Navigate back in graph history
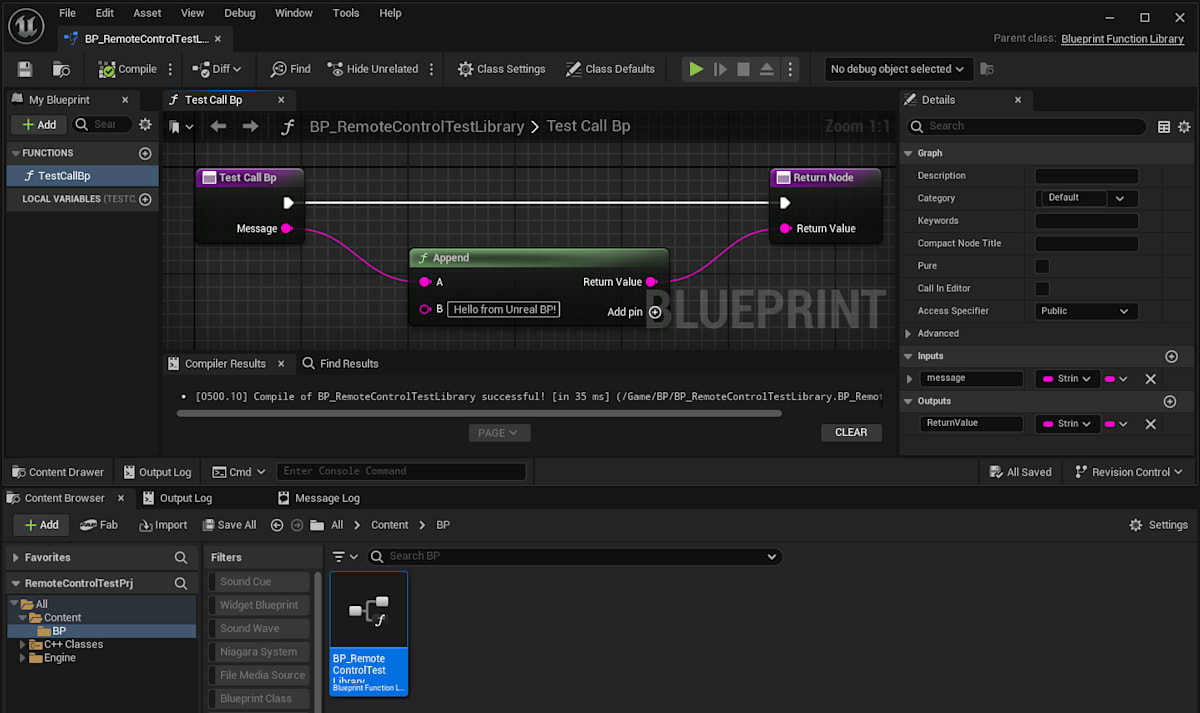The width and height of the screenshot is (1200, 713). pyautogui.click(x=218, y=127)
